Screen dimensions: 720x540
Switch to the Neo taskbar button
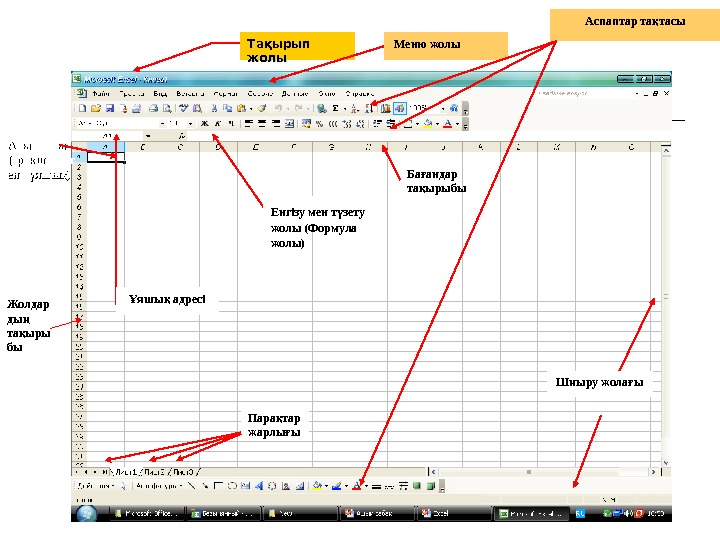pos(299,513)
